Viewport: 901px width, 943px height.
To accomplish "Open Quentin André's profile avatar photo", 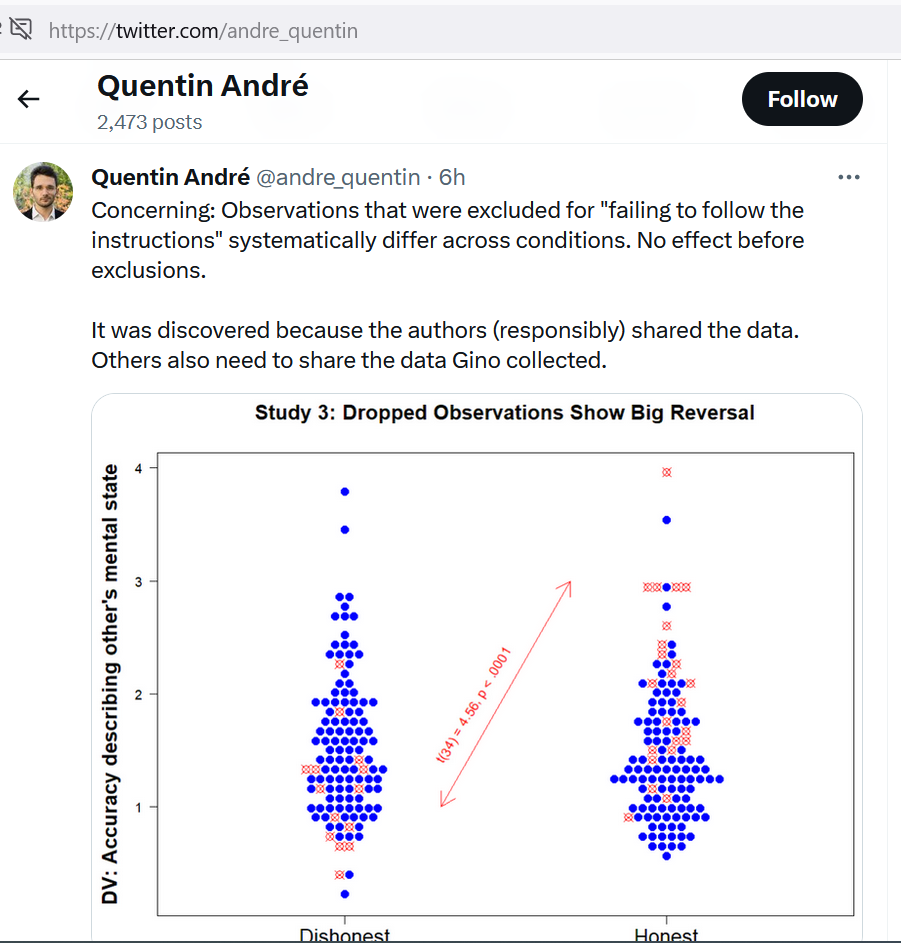I will coord(43,191).
